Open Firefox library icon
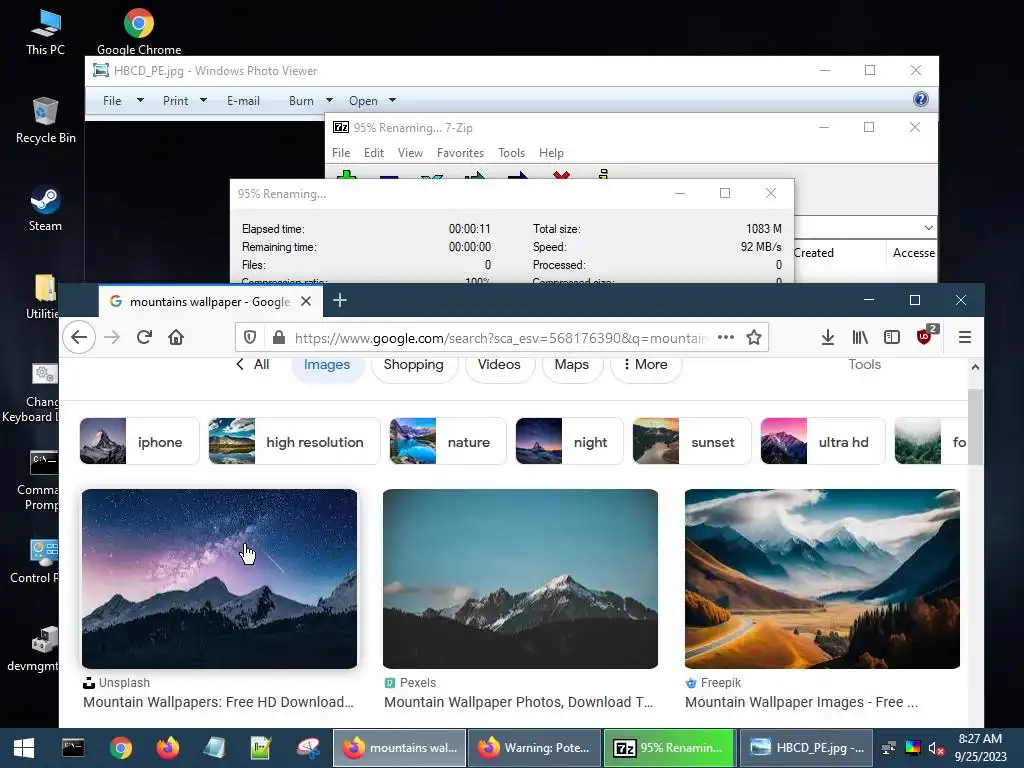 (859, 338)
